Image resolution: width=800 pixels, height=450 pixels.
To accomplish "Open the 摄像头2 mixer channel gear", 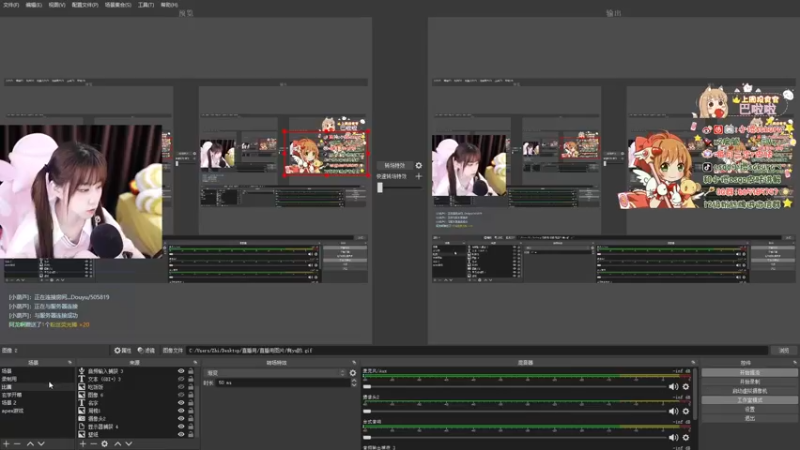I will [x=686, y=411].
